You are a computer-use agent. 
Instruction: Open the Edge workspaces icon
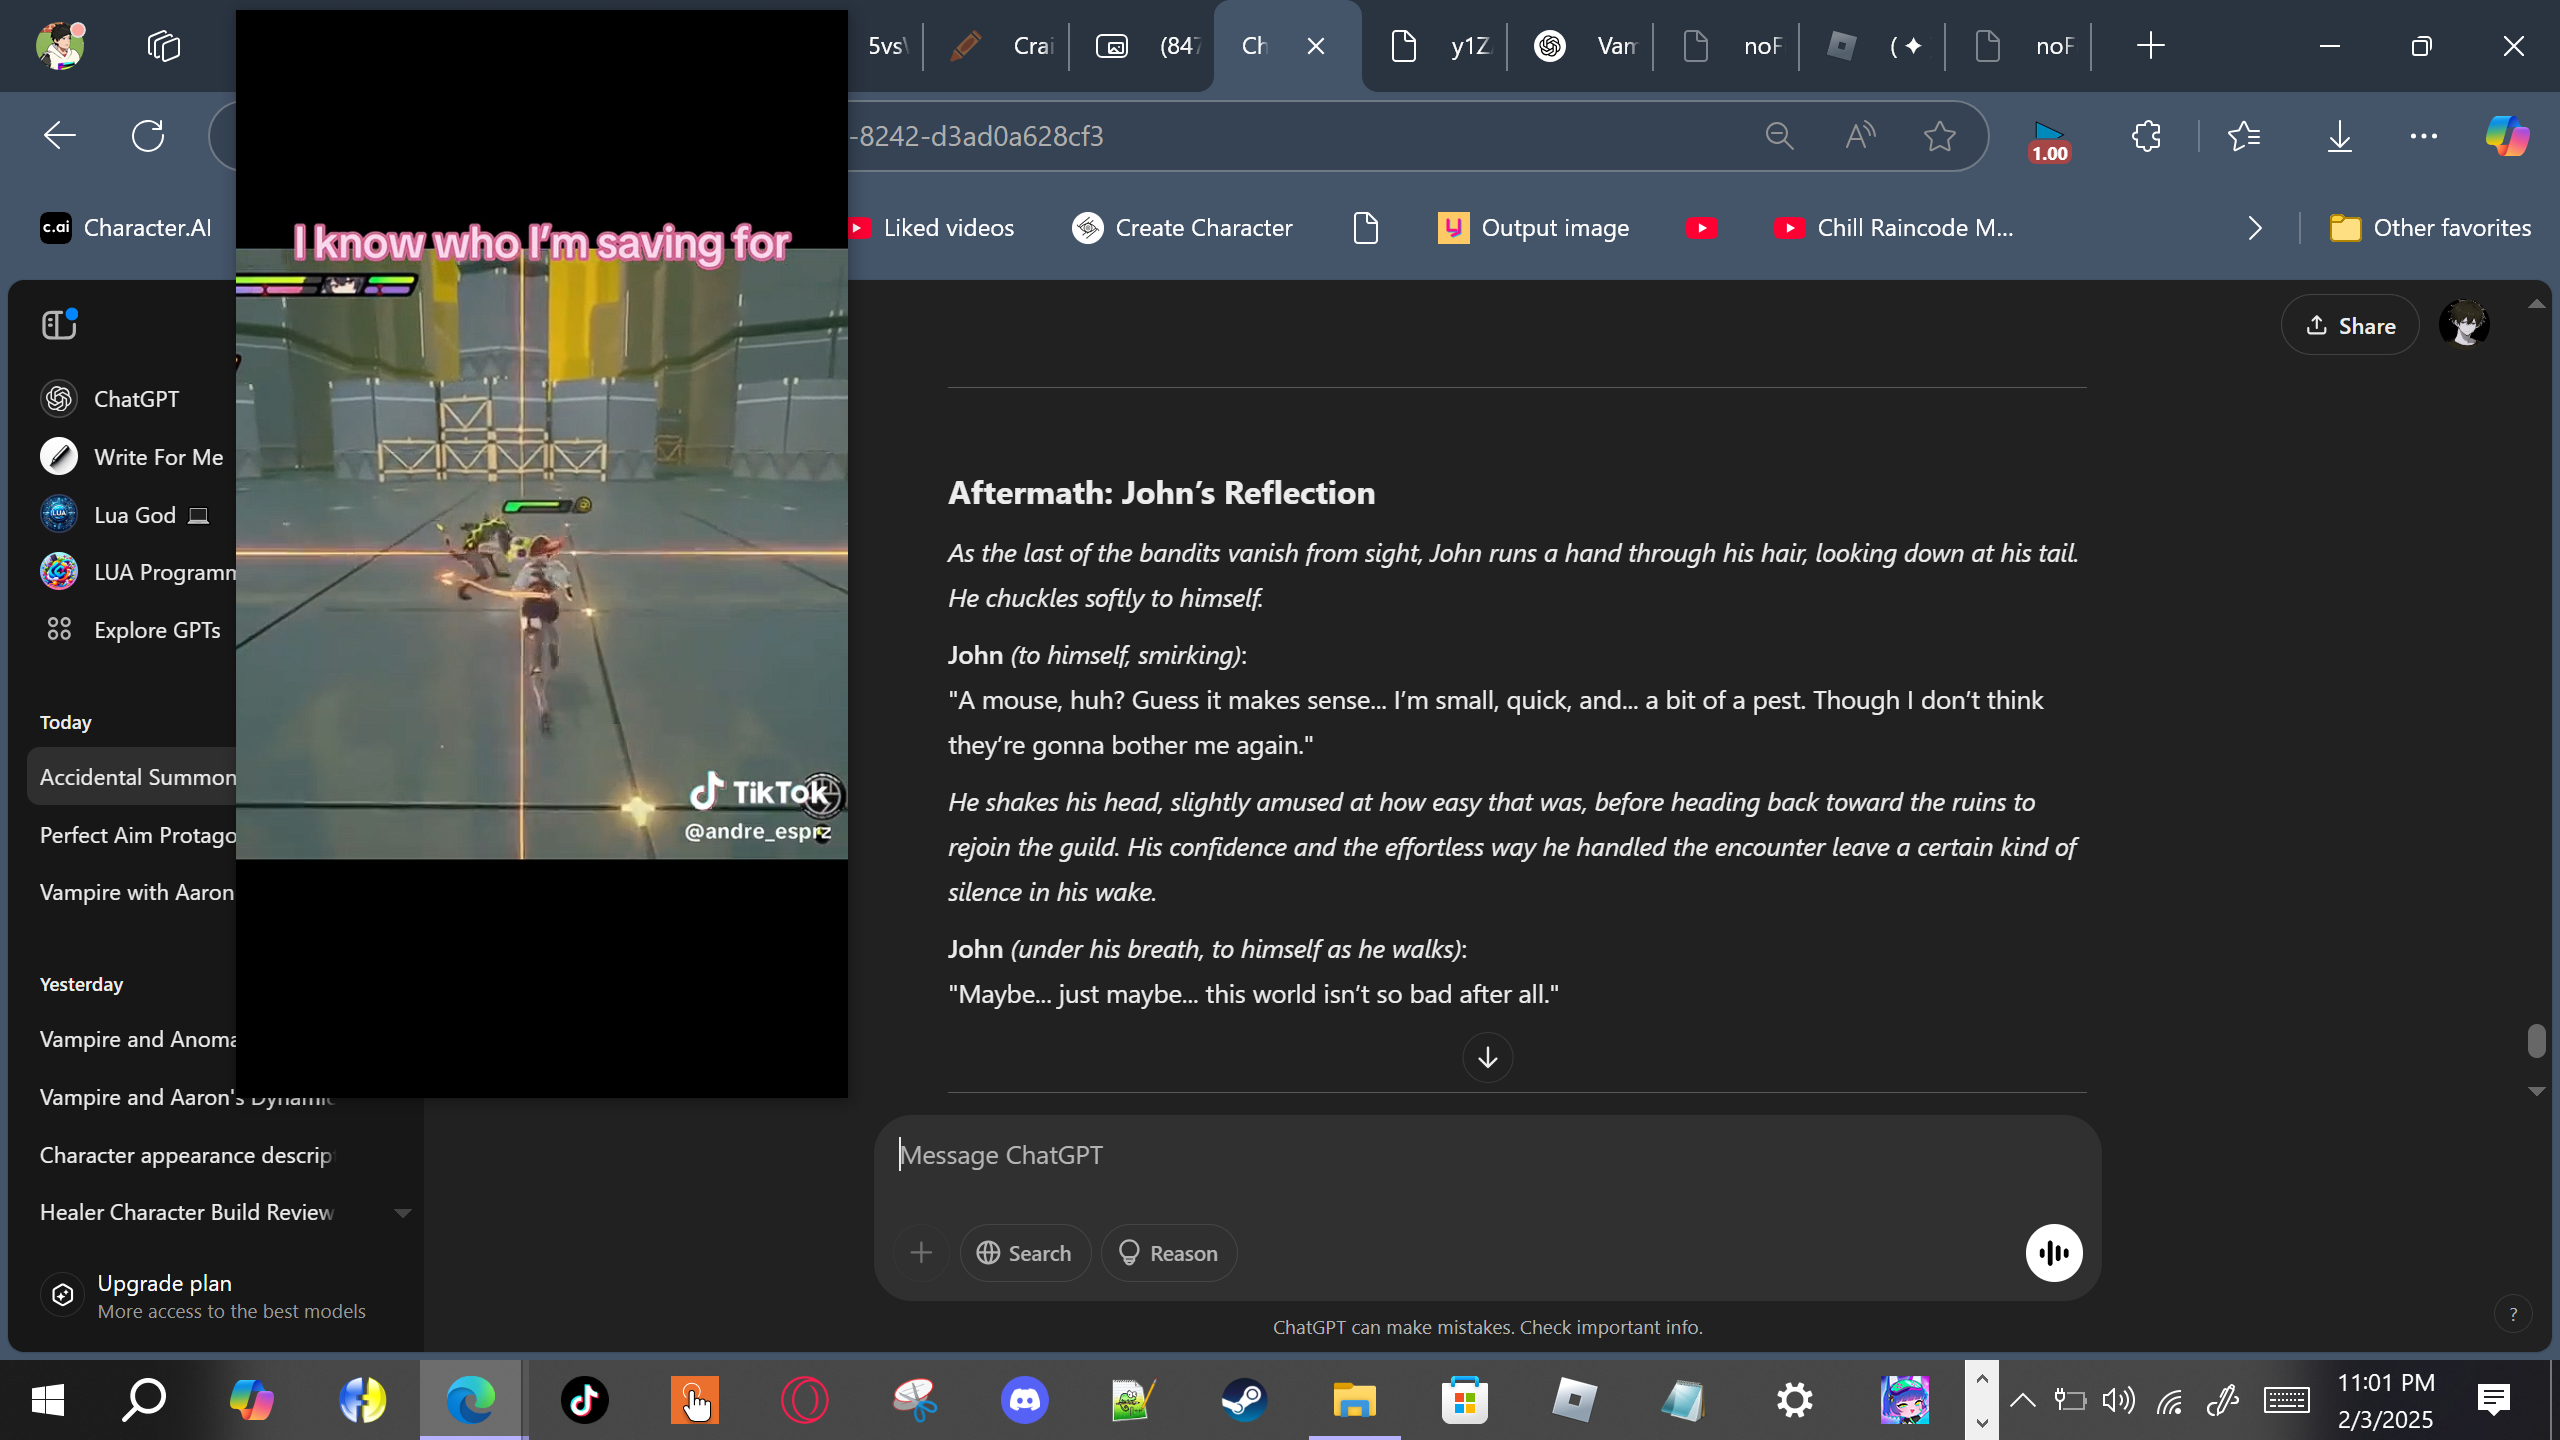[x=163, y=46]
